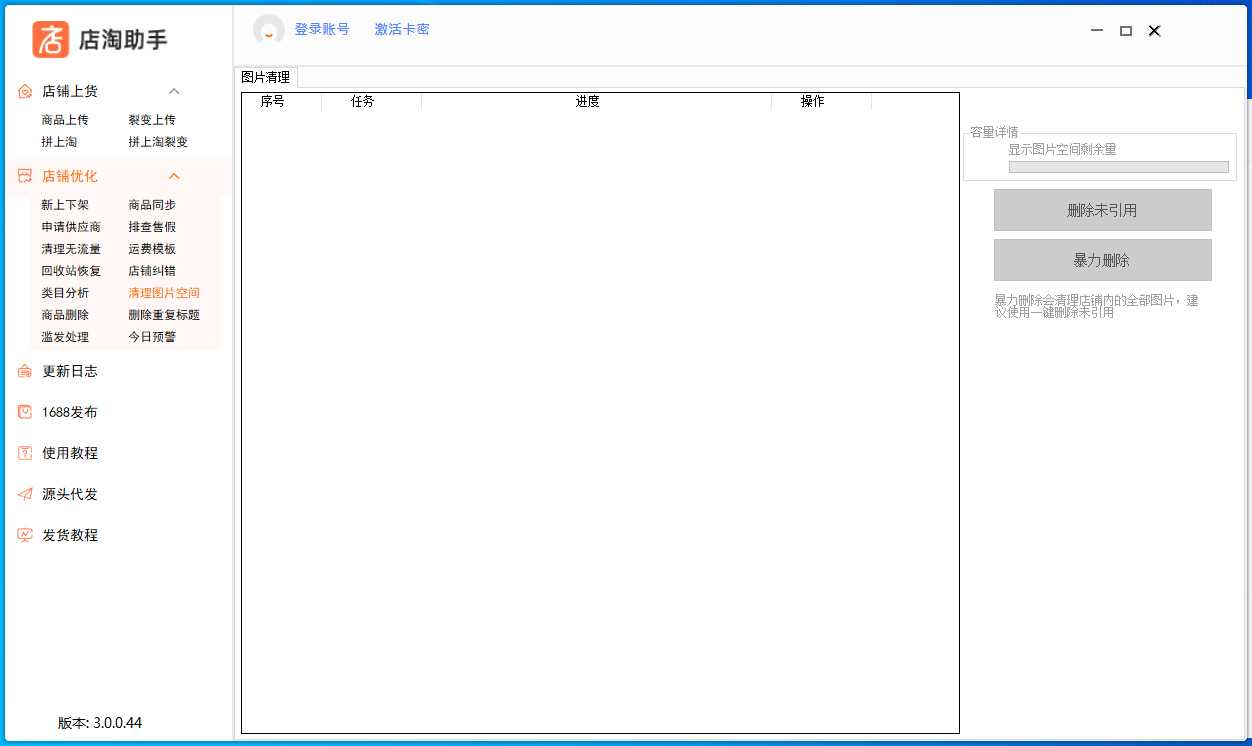This screenshot has width=1252, height=746.
Task: Click the 1688发布 bag icon
Action: tap(26, 413)
